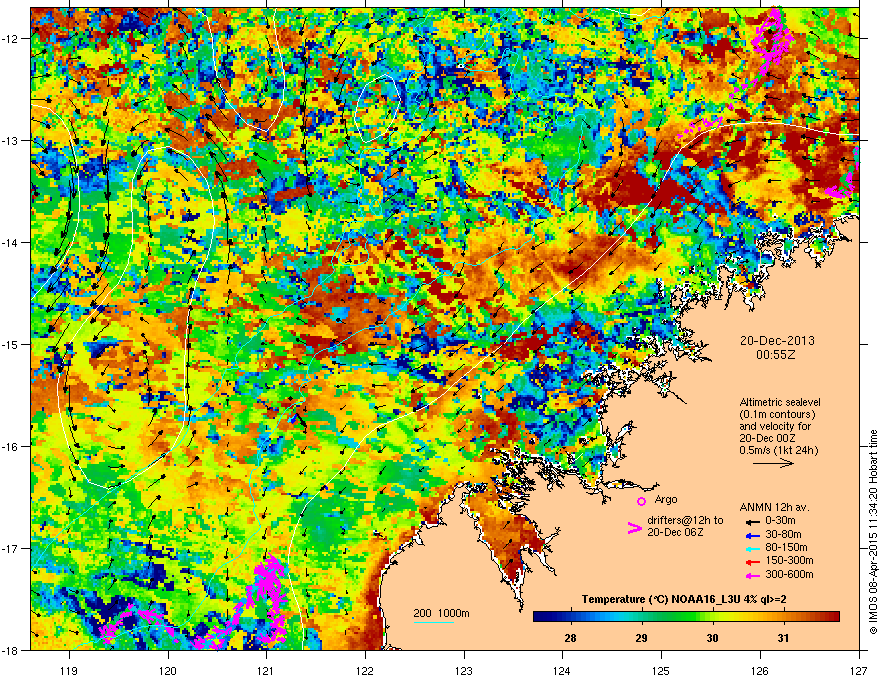
Task: Click the '20-Dec 00Z' velocity date text
Action: (x=767, y=438)
